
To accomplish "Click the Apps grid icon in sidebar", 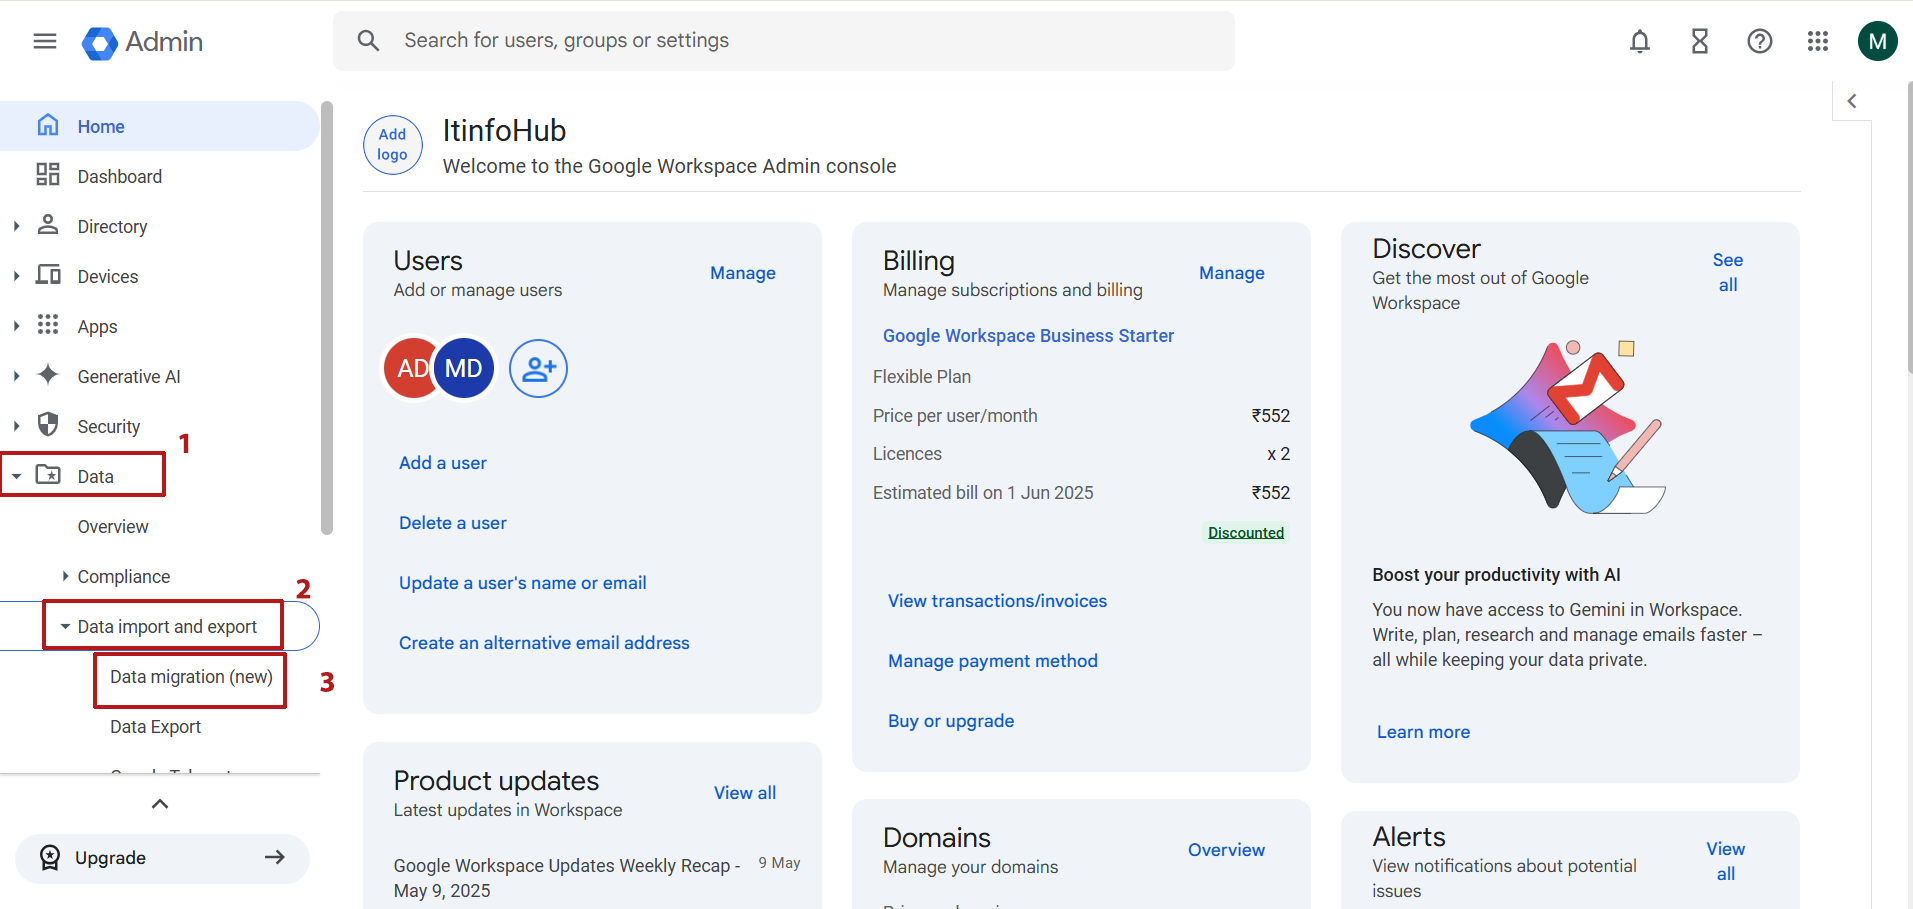I will [x=48, y=325].
